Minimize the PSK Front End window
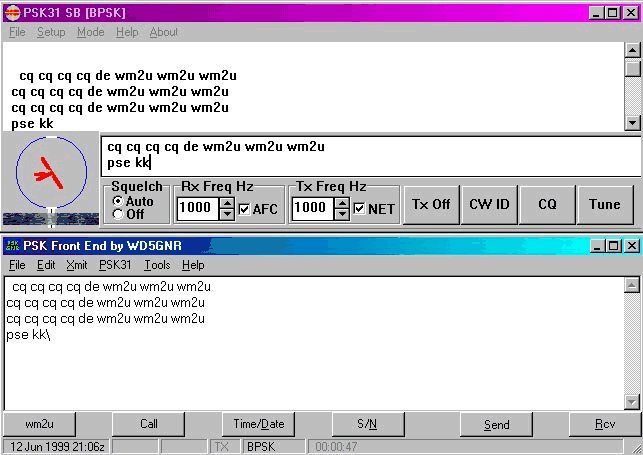Screen dimensions: 643x455 point(597,246)
